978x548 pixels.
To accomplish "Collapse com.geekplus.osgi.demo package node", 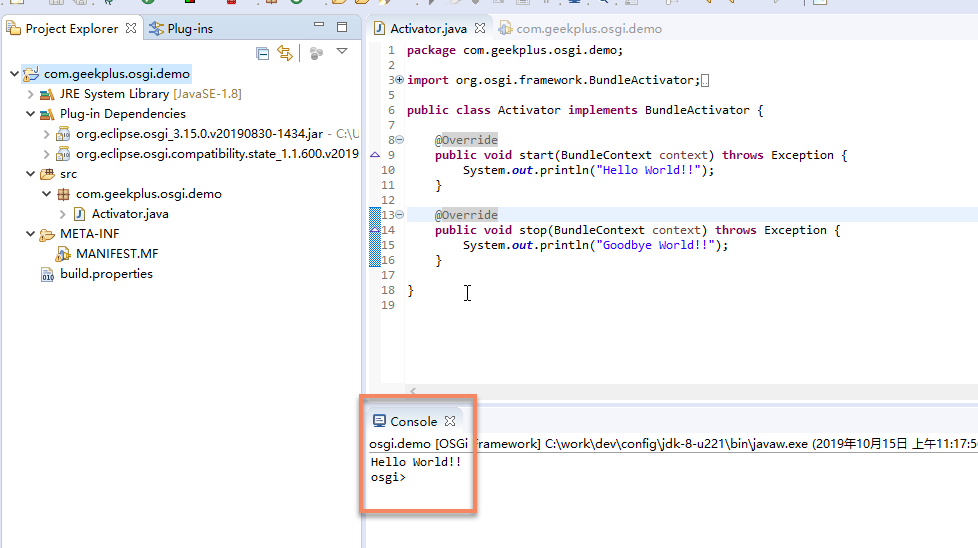I will [46, 194].
